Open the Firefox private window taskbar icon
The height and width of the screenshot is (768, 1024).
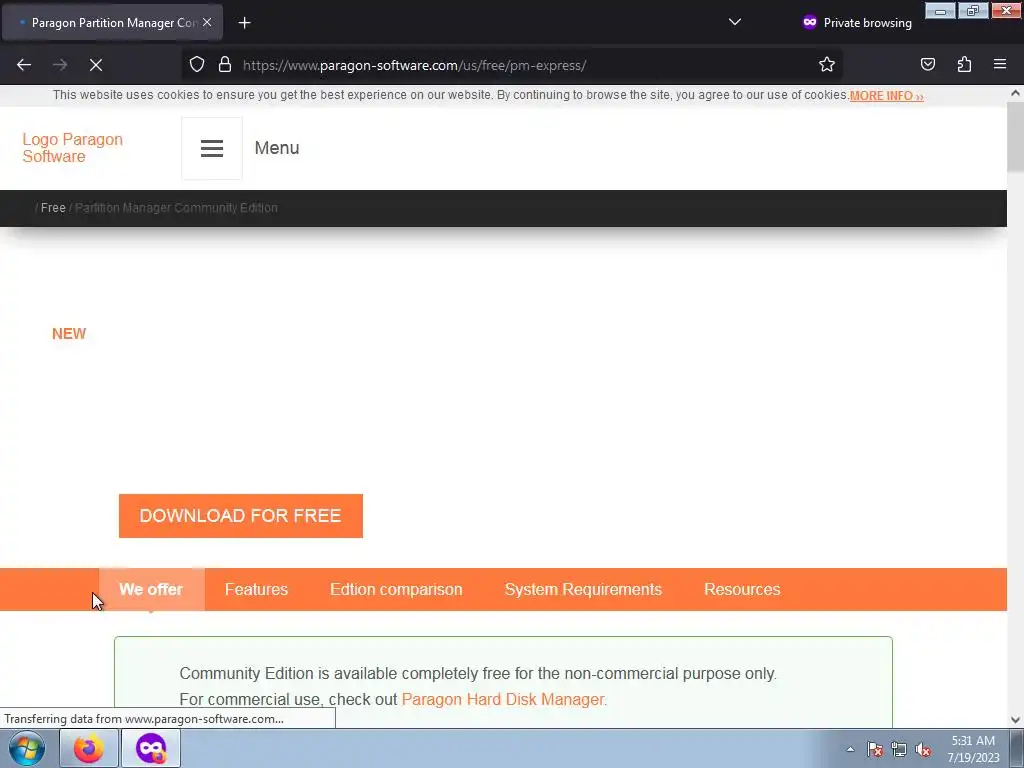click(x=151, y=748)
